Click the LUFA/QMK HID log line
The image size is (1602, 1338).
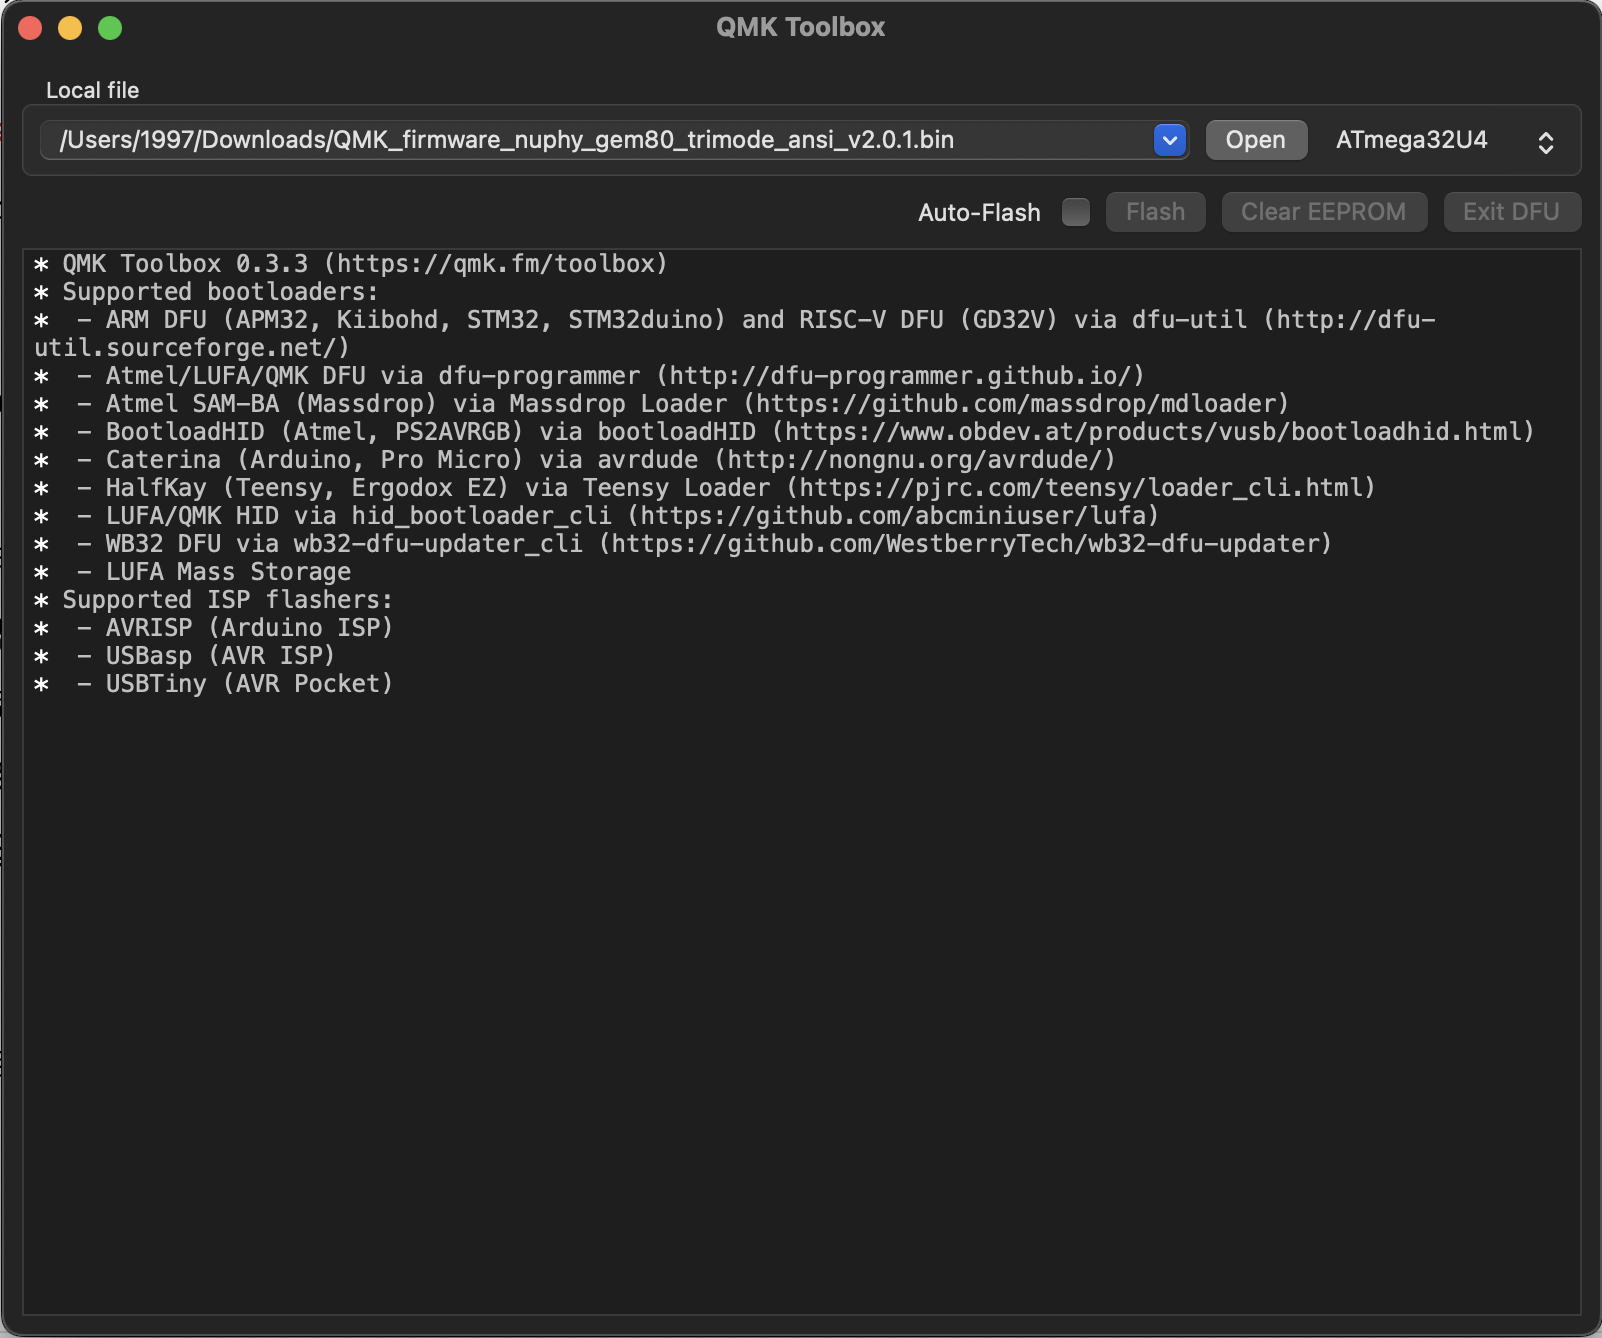pyautogui.click(x=596, y=516)
